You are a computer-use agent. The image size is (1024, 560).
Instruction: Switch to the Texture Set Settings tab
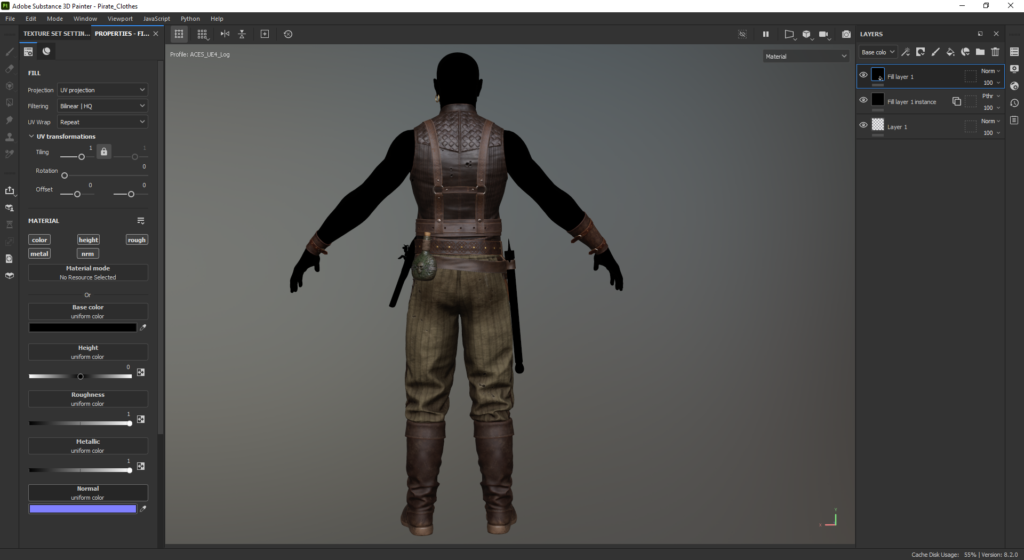pos(56,33)
